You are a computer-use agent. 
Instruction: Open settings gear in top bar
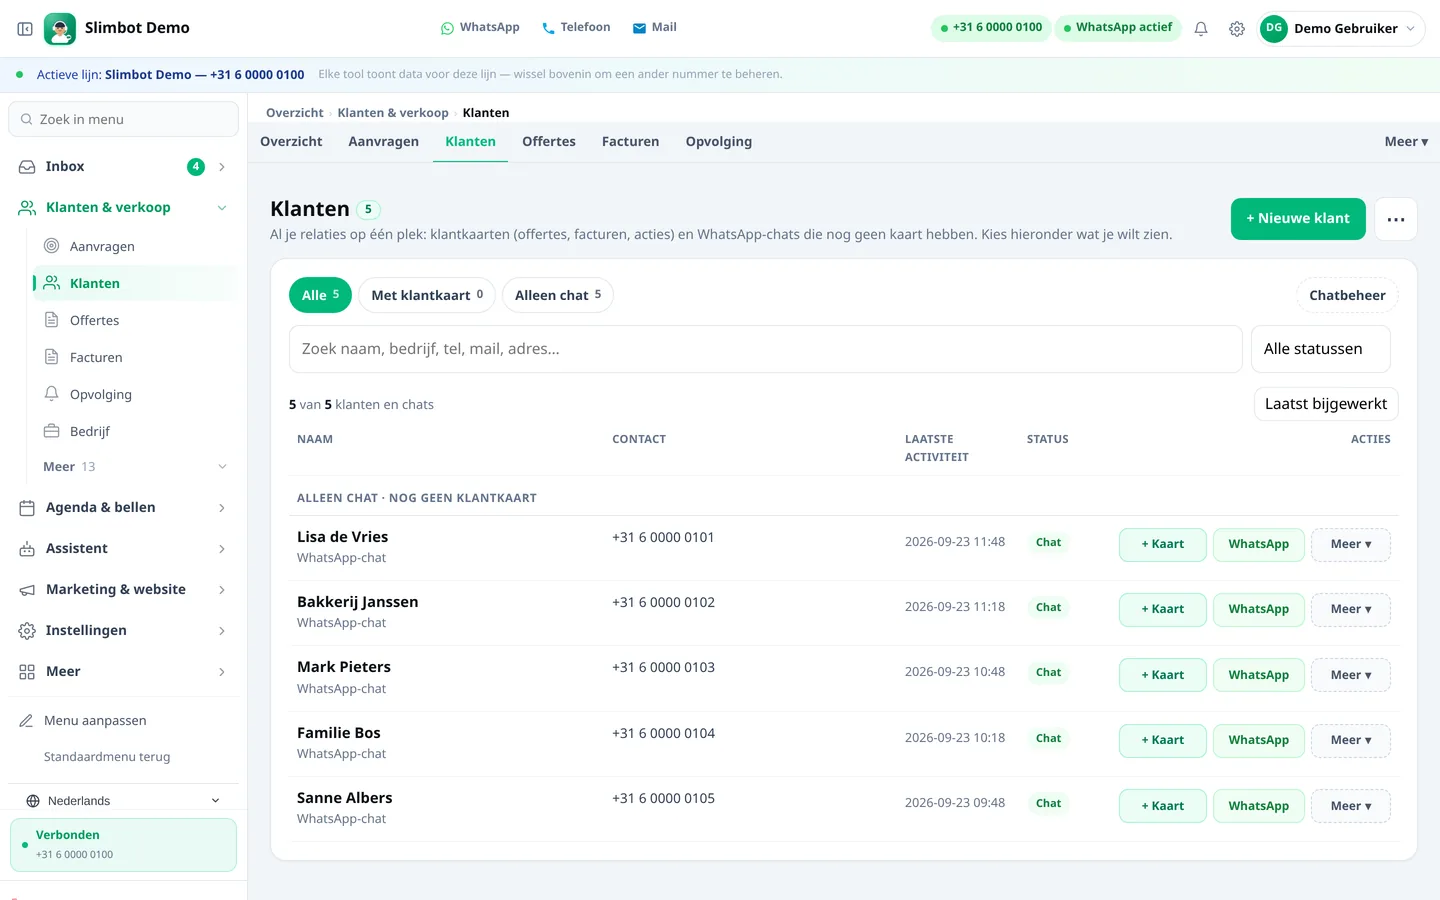pos(1237,29)
